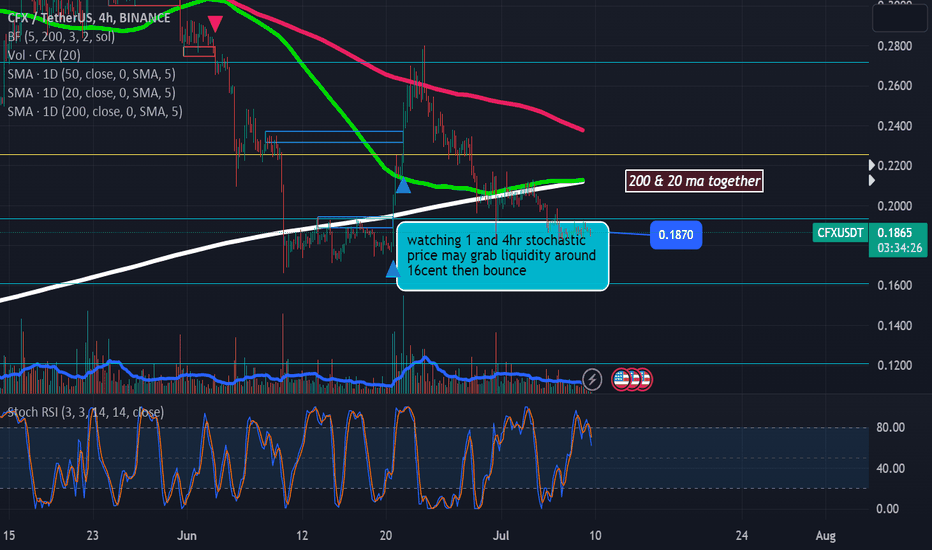Click the blue up triangle near 0.21
Screen dimensions: 932x550
[403, 186]
